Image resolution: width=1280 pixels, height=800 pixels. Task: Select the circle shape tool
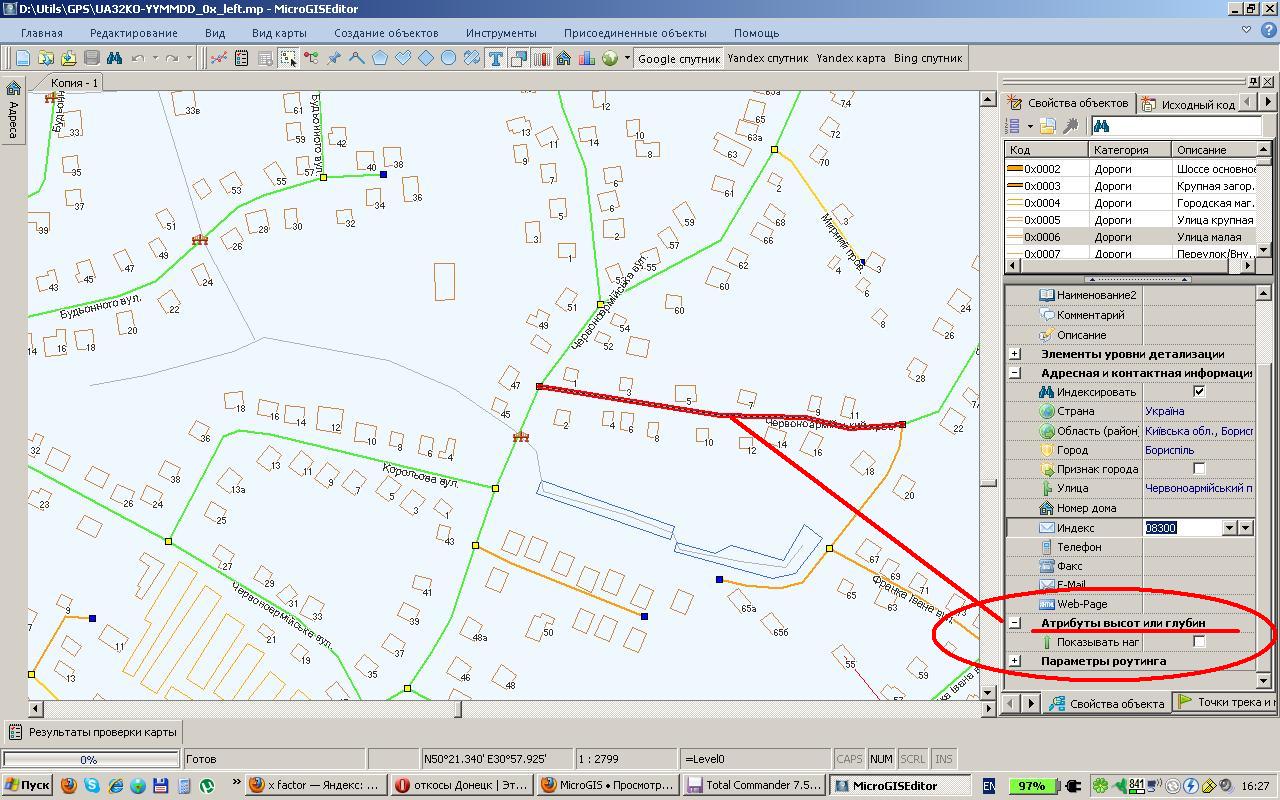click(x=449, y=58)
